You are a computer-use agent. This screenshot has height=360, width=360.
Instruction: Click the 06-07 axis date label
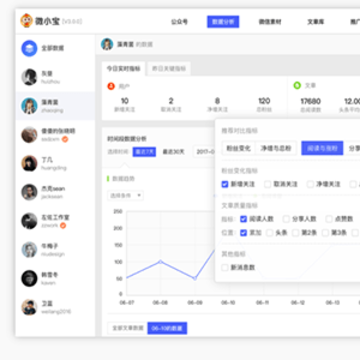[127, 303]
